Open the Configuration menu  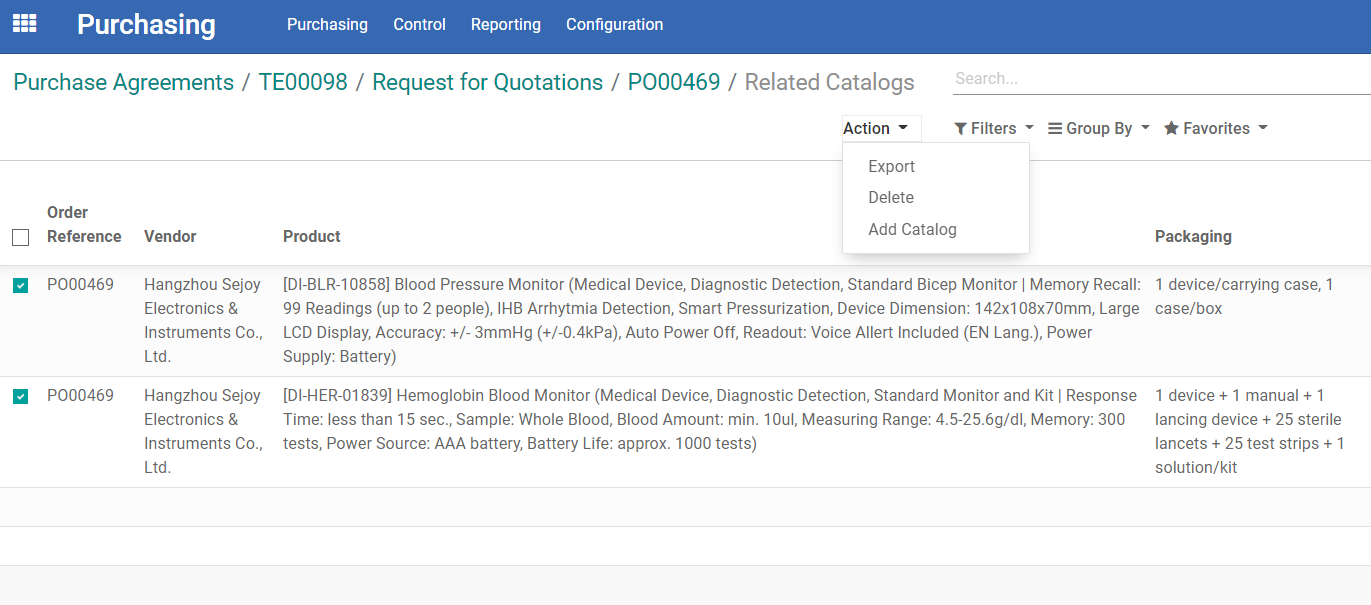click(614, 24)
